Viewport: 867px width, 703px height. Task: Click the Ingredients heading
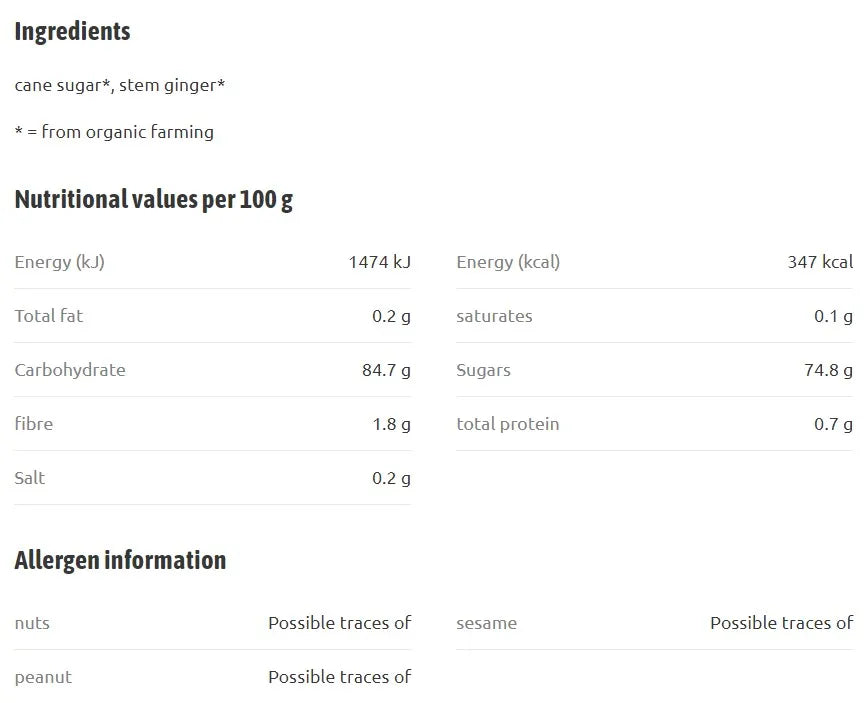(72, 32)
